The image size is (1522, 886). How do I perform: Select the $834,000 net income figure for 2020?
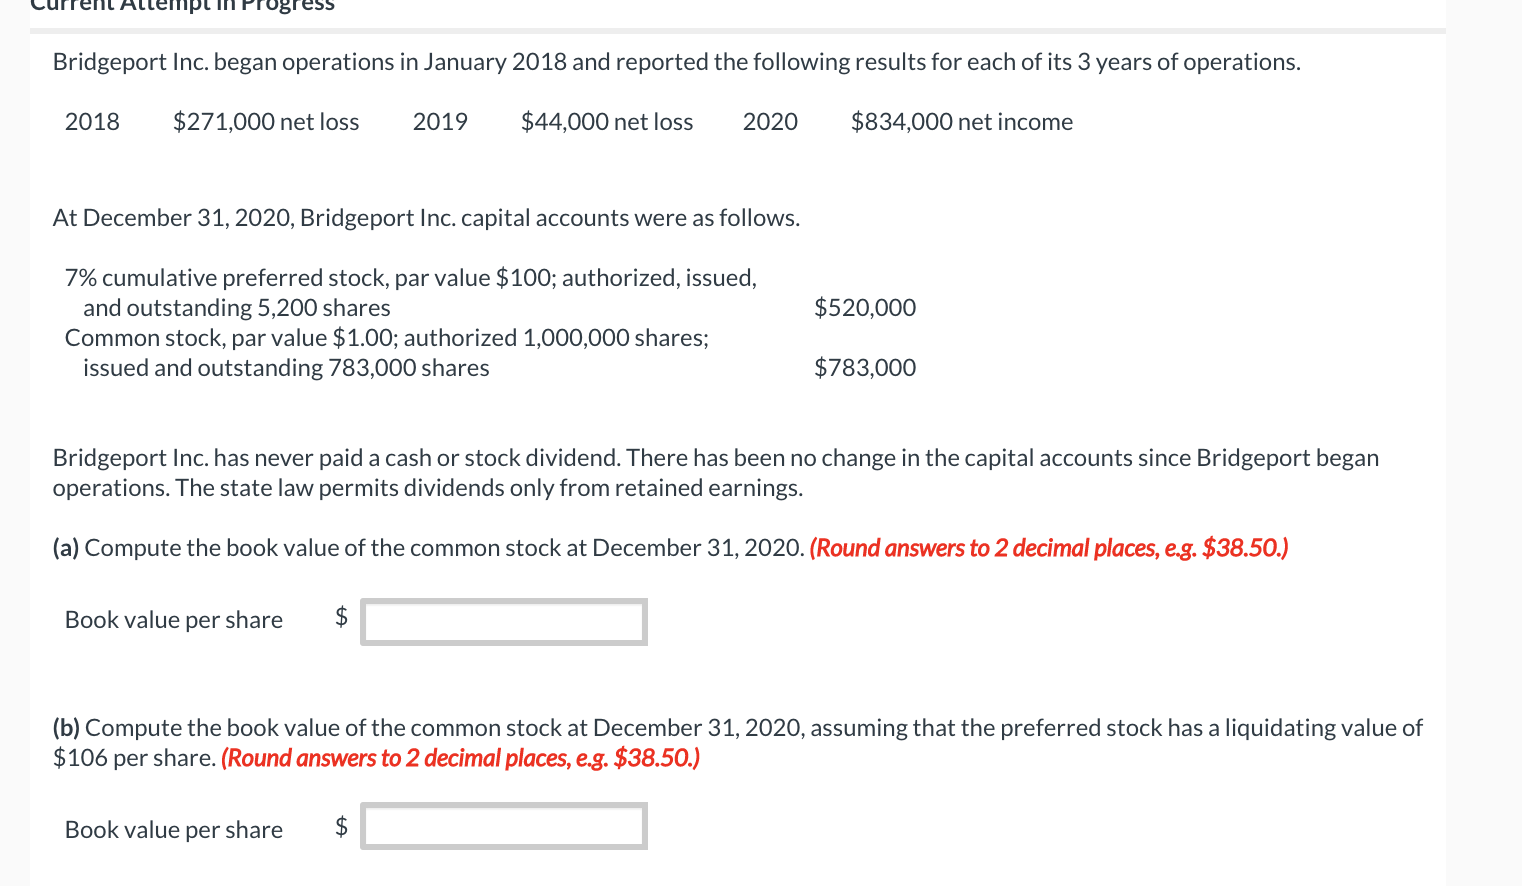(x=962, y=121)
